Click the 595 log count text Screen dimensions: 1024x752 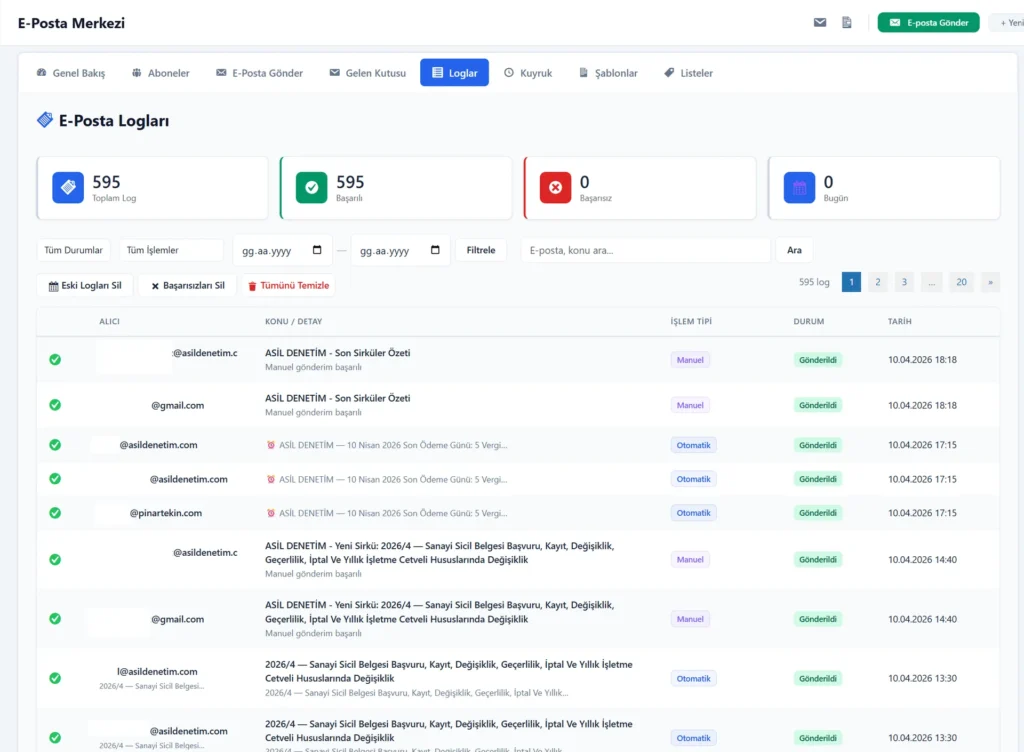pos(814,282)
